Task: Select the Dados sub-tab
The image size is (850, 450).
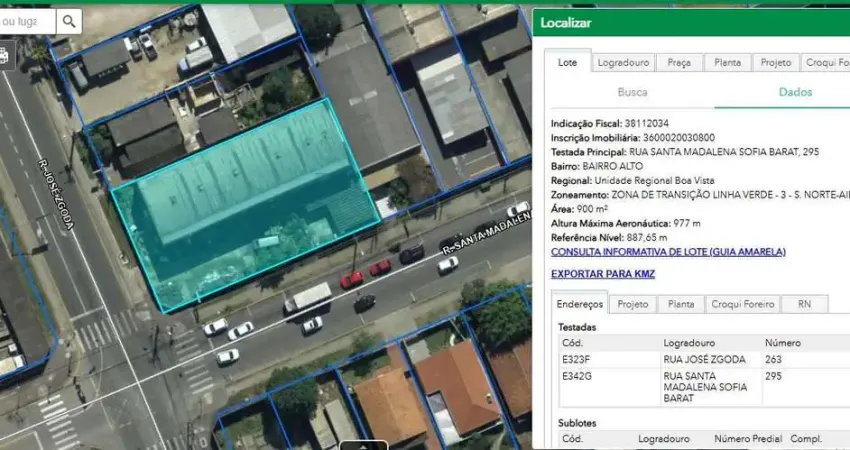Action: coord(795,92)
